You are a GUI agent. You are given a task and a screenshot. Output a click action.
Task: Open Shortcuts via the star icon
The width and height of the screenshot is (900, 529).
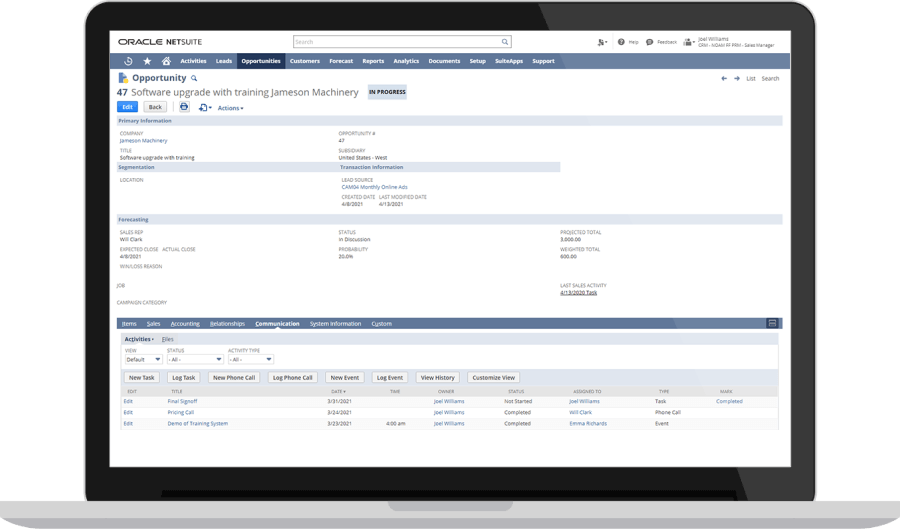(148, 61)
